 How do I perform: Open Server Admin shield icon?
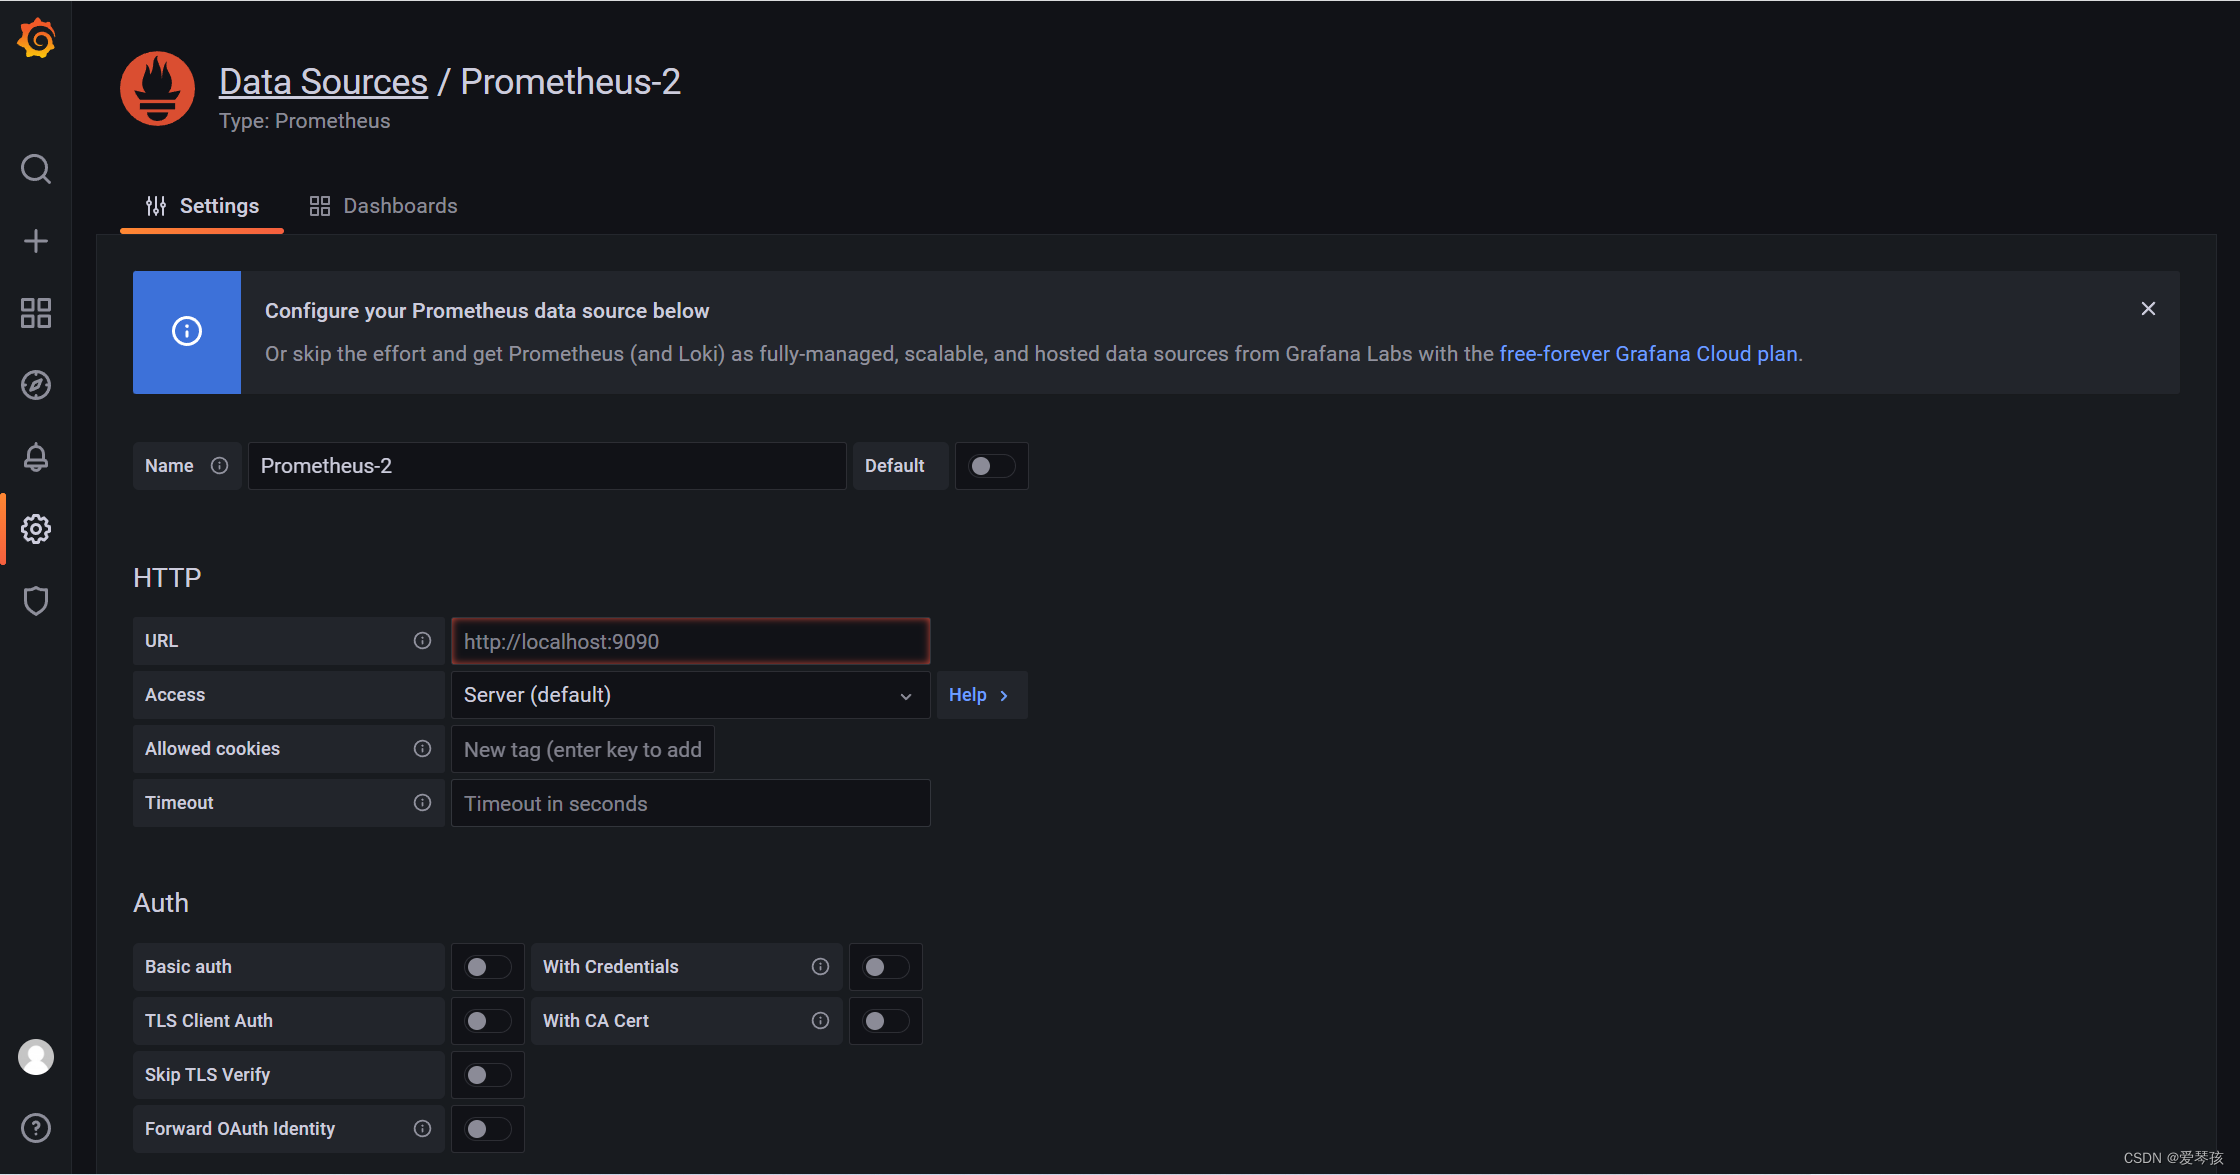tap(36, 601)
